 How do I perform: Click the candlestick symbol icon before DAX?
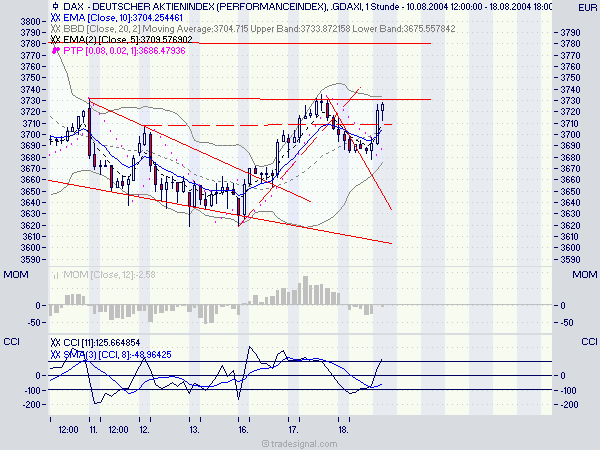(55, 7)
